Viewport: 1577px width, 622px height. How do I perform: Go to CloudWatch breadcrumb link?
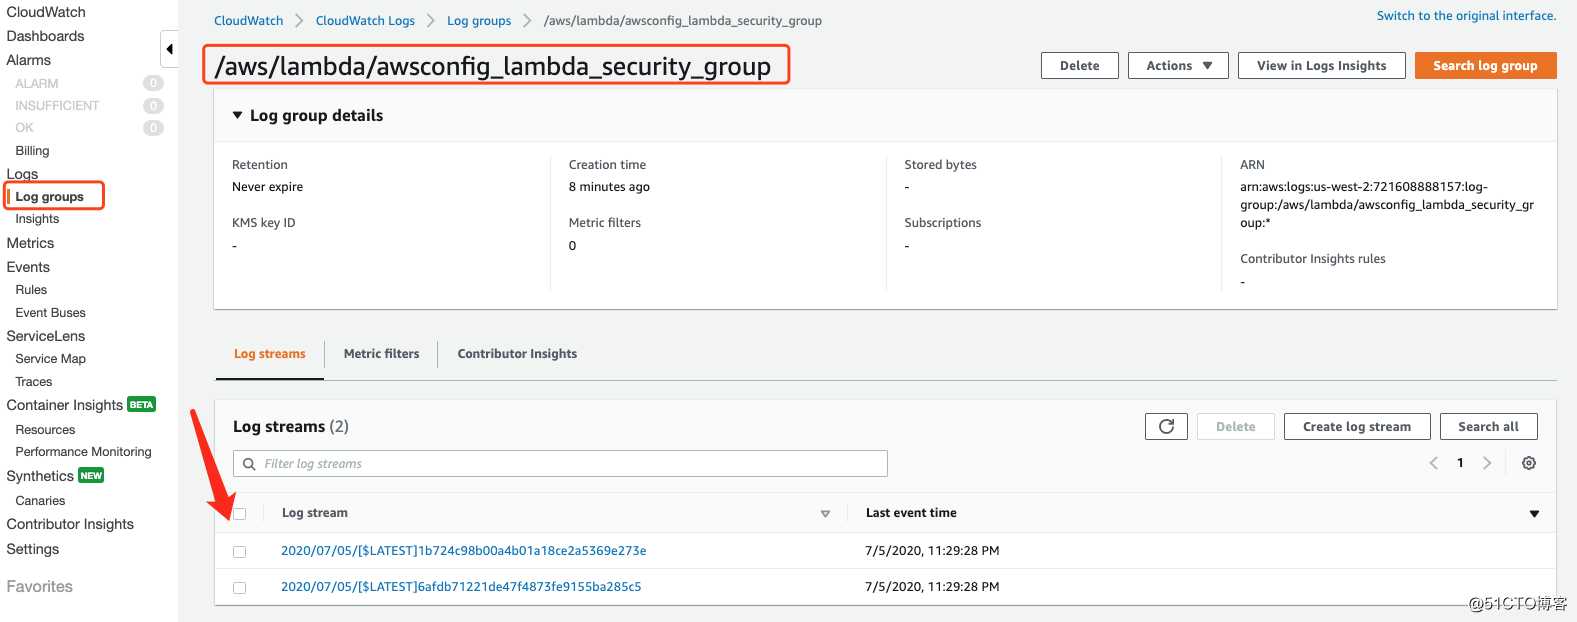point(248,21)
